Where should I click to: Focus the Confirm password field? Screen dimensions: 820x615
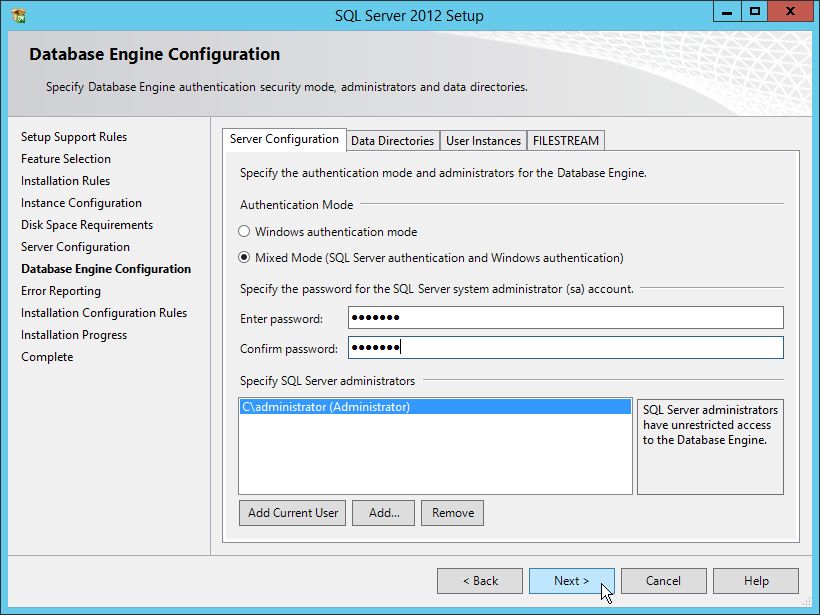pyautogui.click(x=565, y=348)
